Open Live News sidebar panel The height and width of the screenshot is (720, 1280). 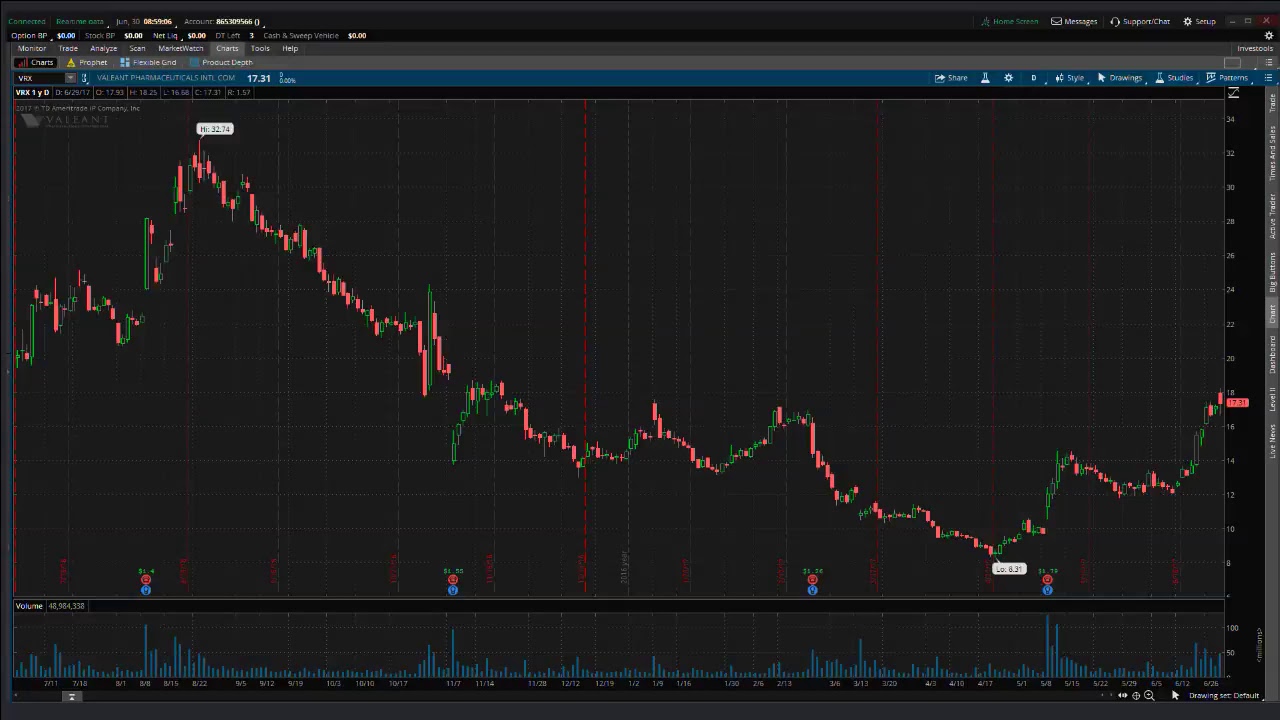pyautogui.click(x=1272, y=440)
